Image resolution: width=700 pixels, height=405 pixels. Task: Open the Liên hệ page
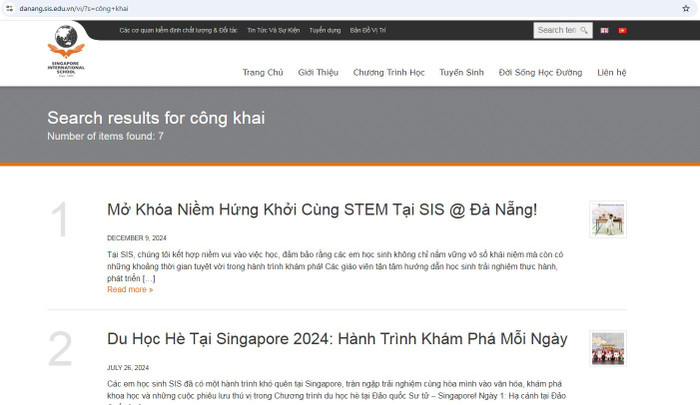(x=612, y=72)
